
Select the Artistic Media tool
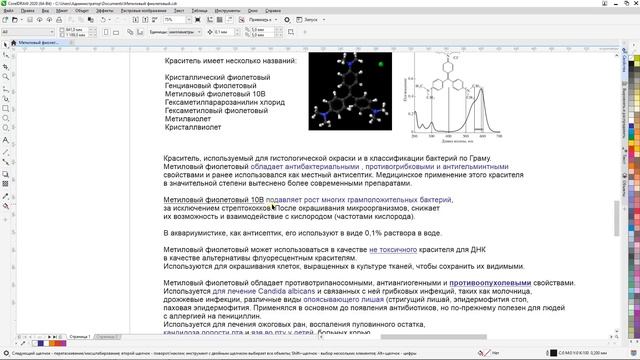5,98
